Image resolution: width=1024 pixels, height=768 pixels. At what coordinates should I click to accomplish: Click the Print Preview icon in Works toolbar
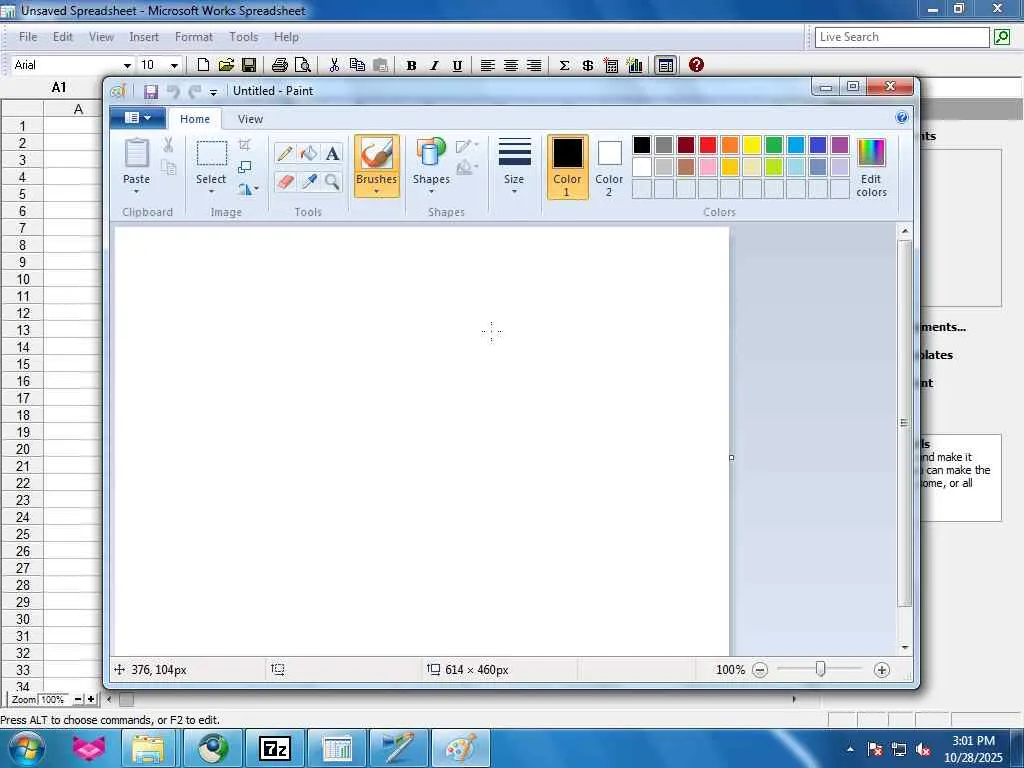pyautogui.click(x=302, y=65)
